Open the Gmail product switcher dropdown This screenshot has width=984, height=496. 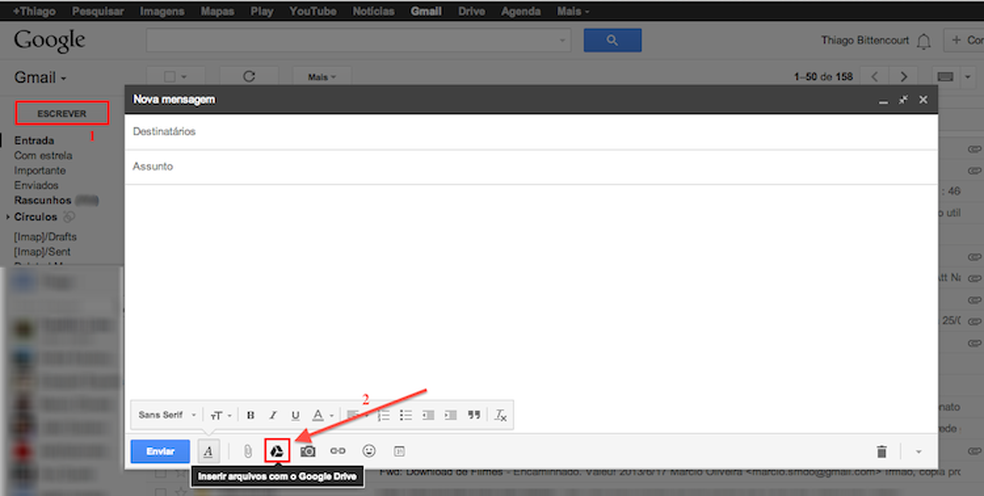coord(40,77)
